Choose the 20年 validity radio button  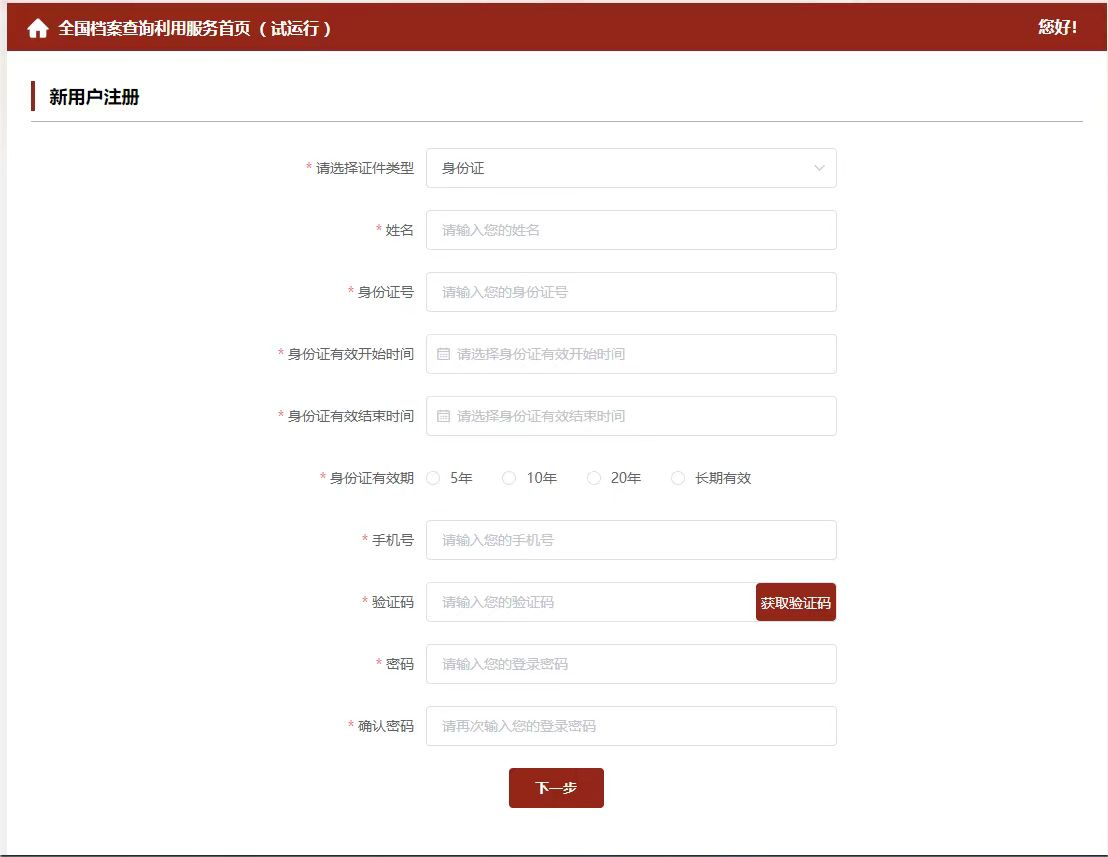[x=594, y=478]
